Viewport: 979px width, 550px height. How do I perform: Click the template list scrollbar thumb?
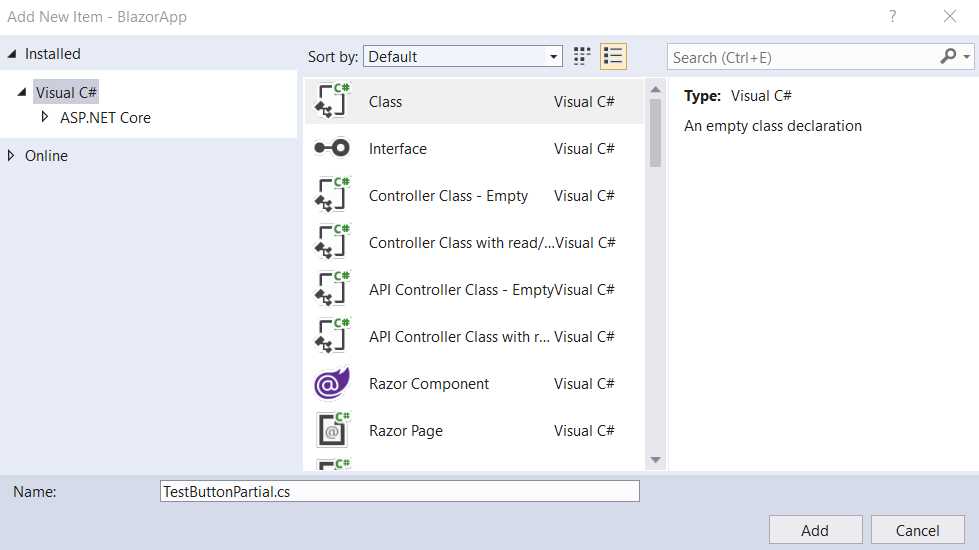655,133
